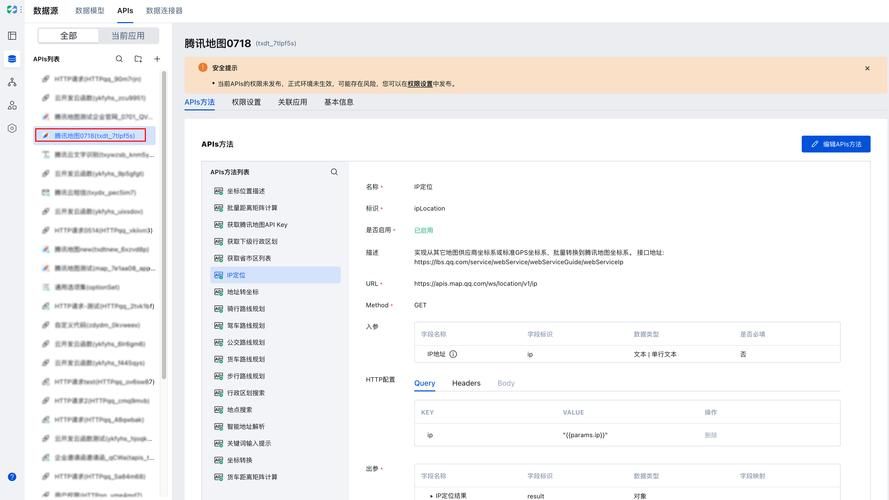Open the settings hexagon icon in sidebar
This screenshot has width=889, height=500.
(12, 129)
